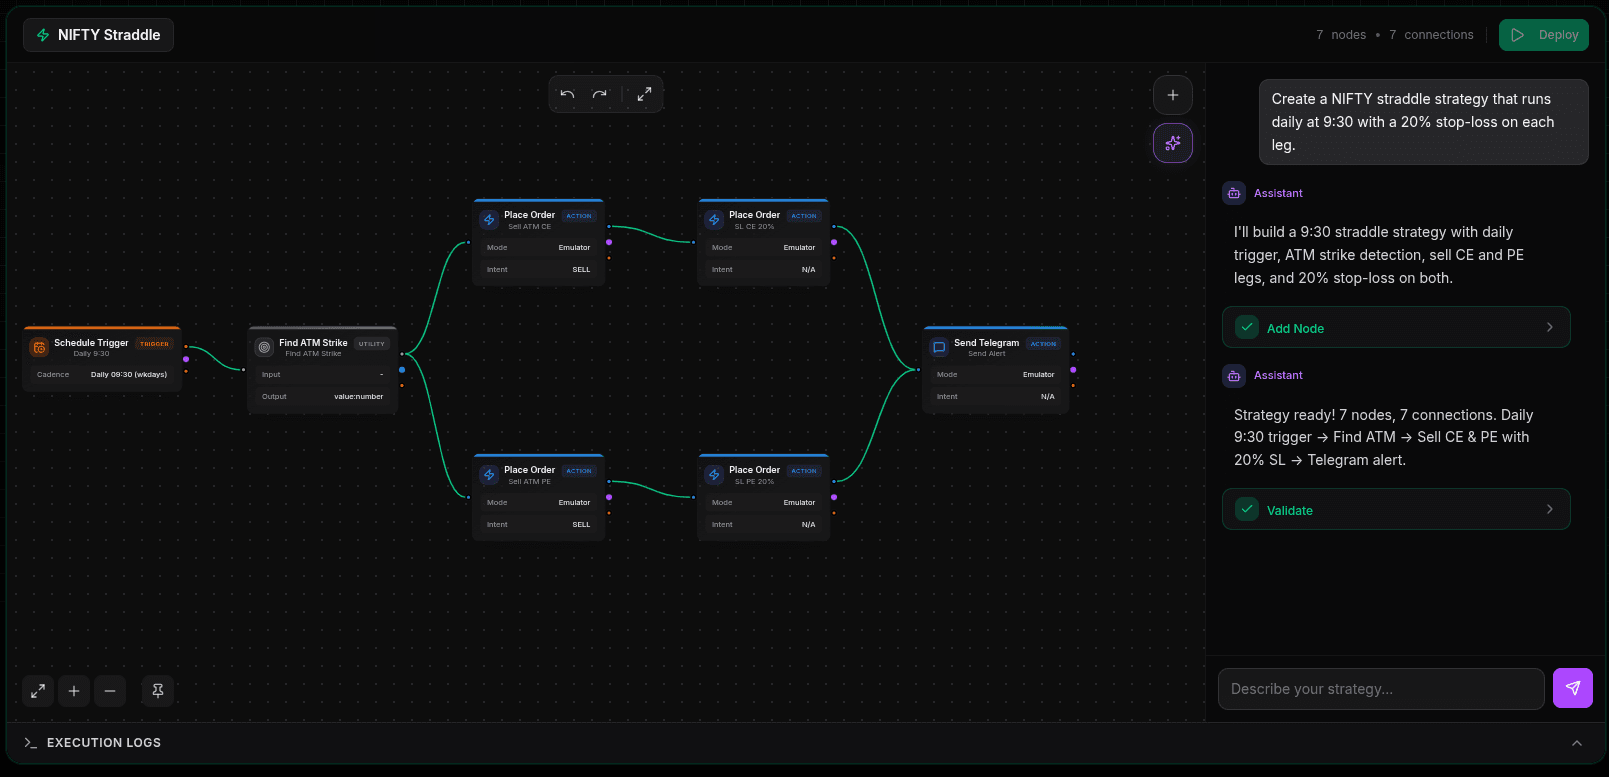Click the terminal icon beside Execution Logs
This screenshot has width=1609, height=777.
[30, 743]
